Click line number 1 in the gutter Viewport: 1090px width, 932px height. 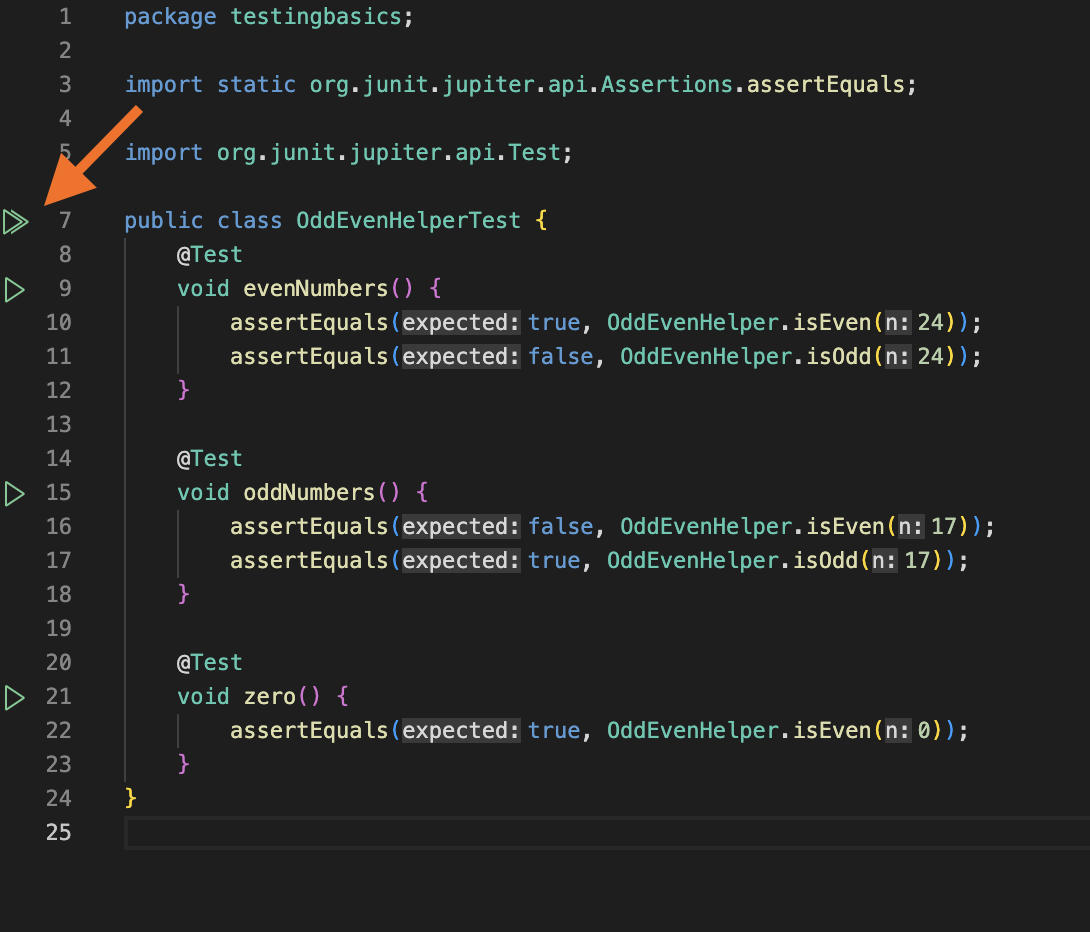coord(65,17)
